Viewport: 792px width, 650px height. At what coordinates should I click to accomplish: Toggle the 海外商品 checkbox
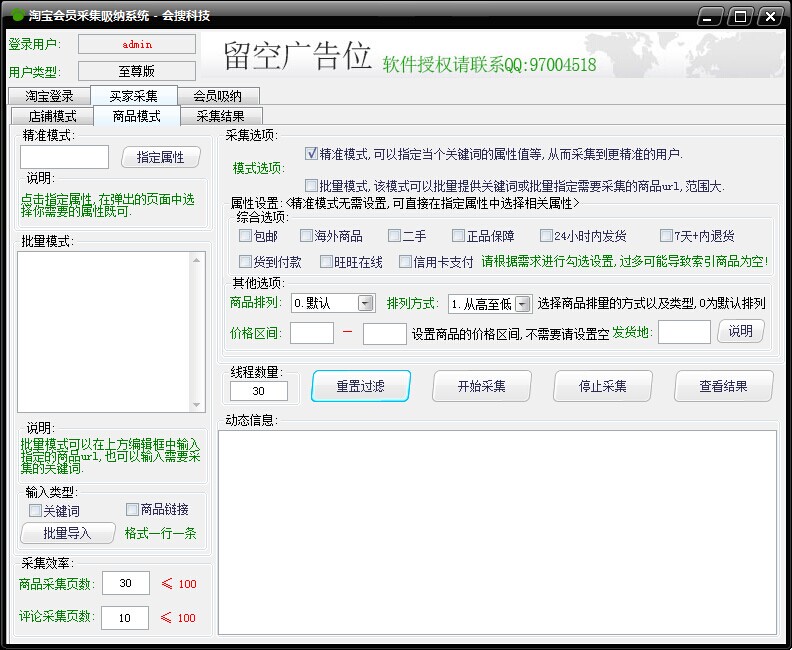tap(306, 235)
